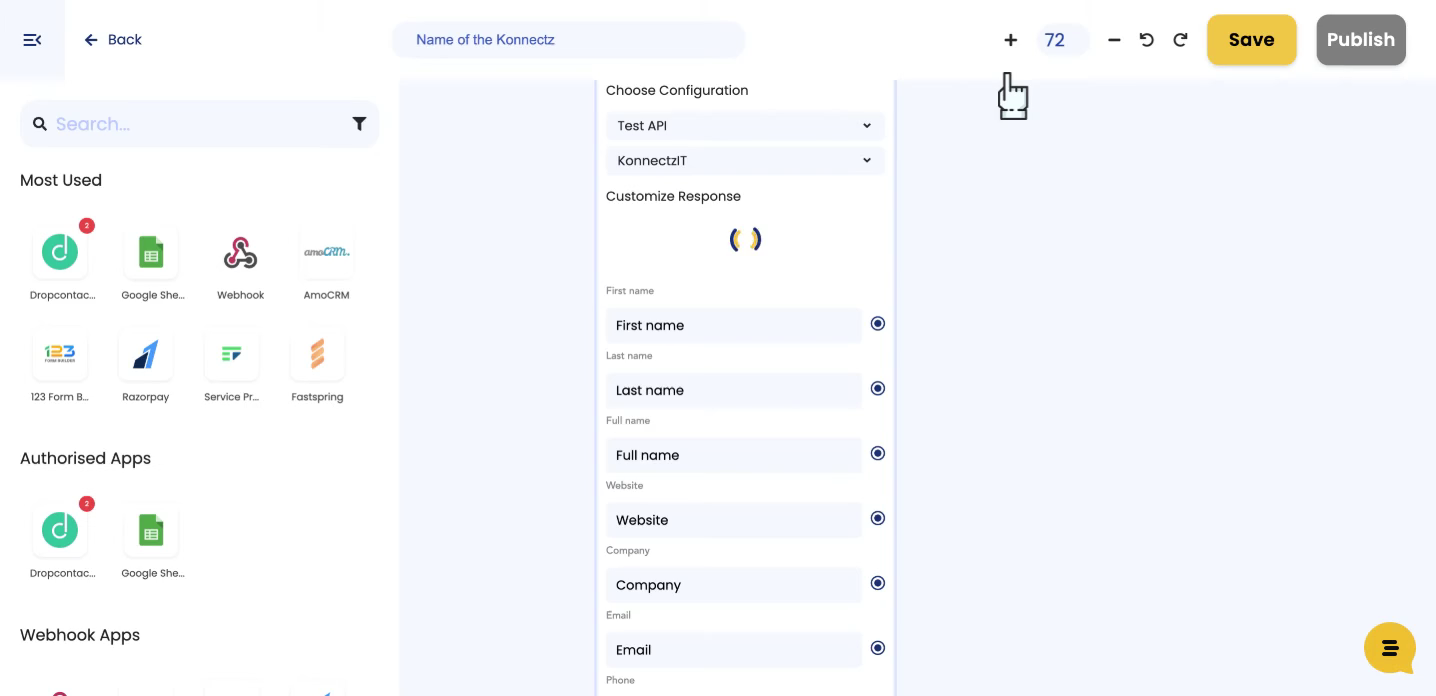The width and height of the screenshot is (1436, 696).
Task: Expand the Test API dropdown
Action: 745,126
